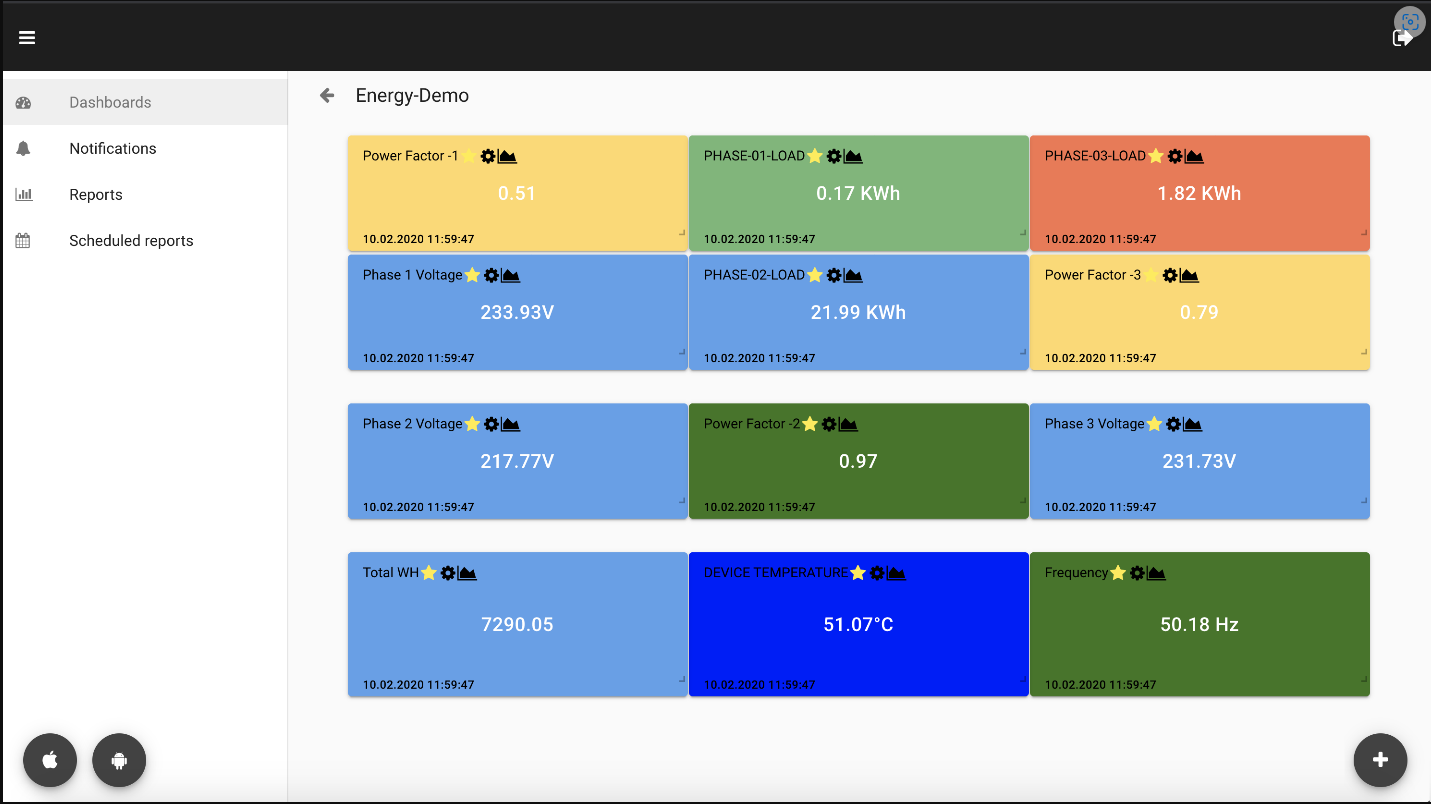Viewport: 1431px width, 804px height.
Task: Open settings gear on Power Factor -2
Action: pos(829,424)
